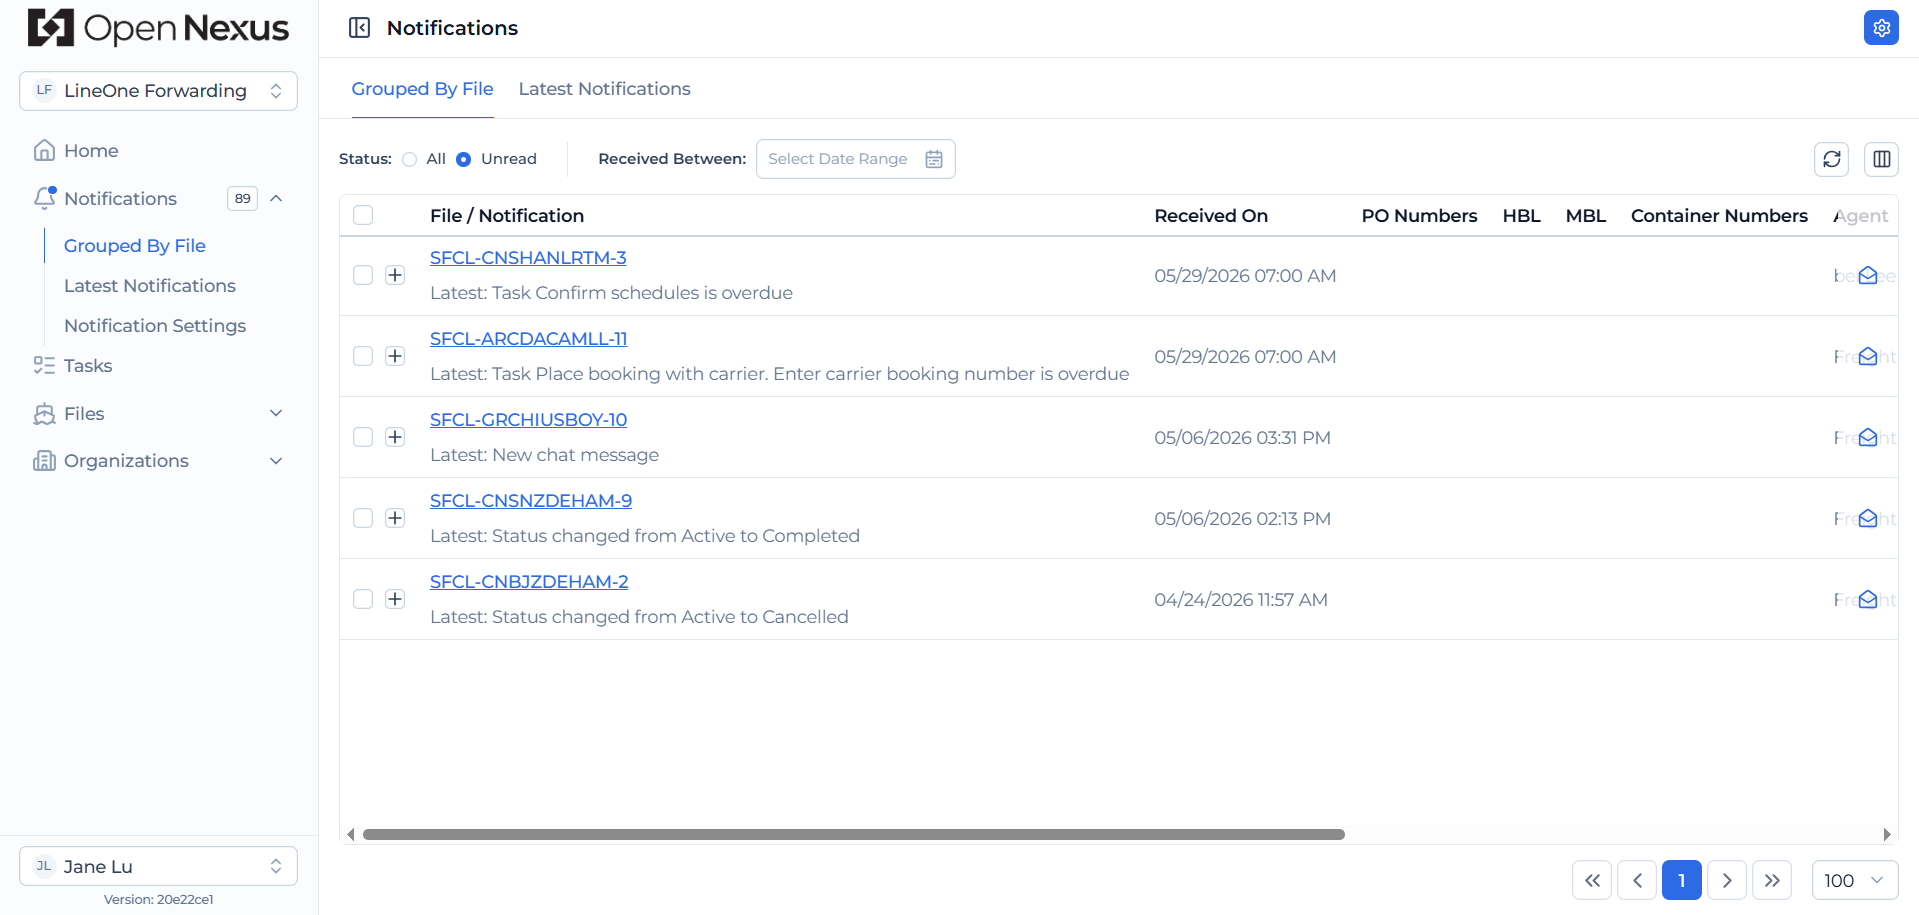
Task: Click the JL user avatar
Action: pyautogui.click(x=44, y=866)
